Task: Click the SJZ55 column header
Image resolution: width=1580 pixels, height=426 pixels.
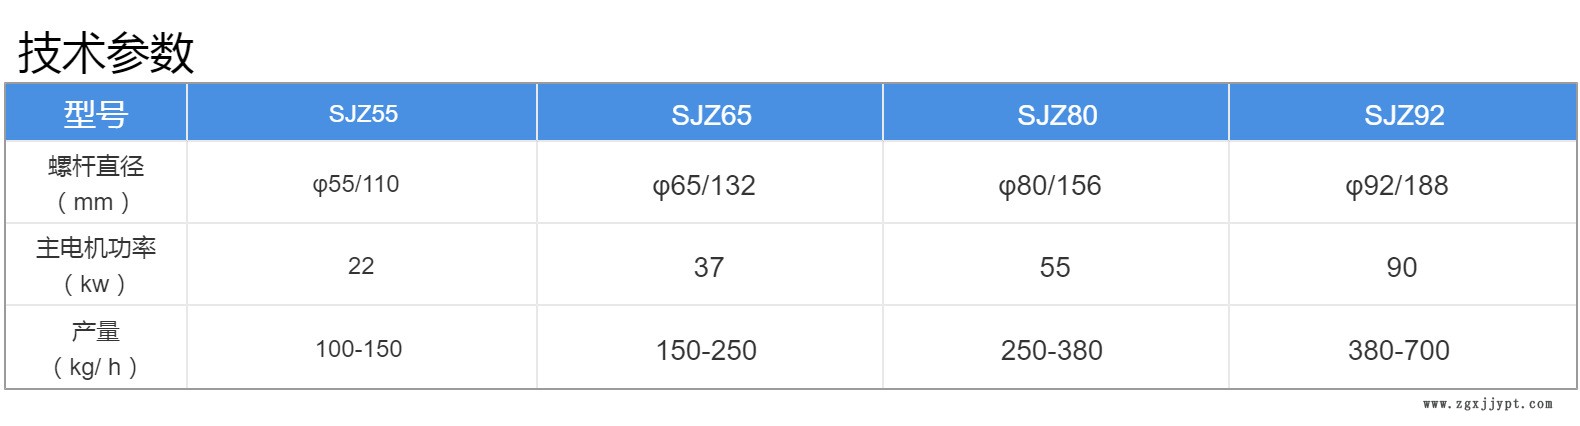Action: click(363, 113)
